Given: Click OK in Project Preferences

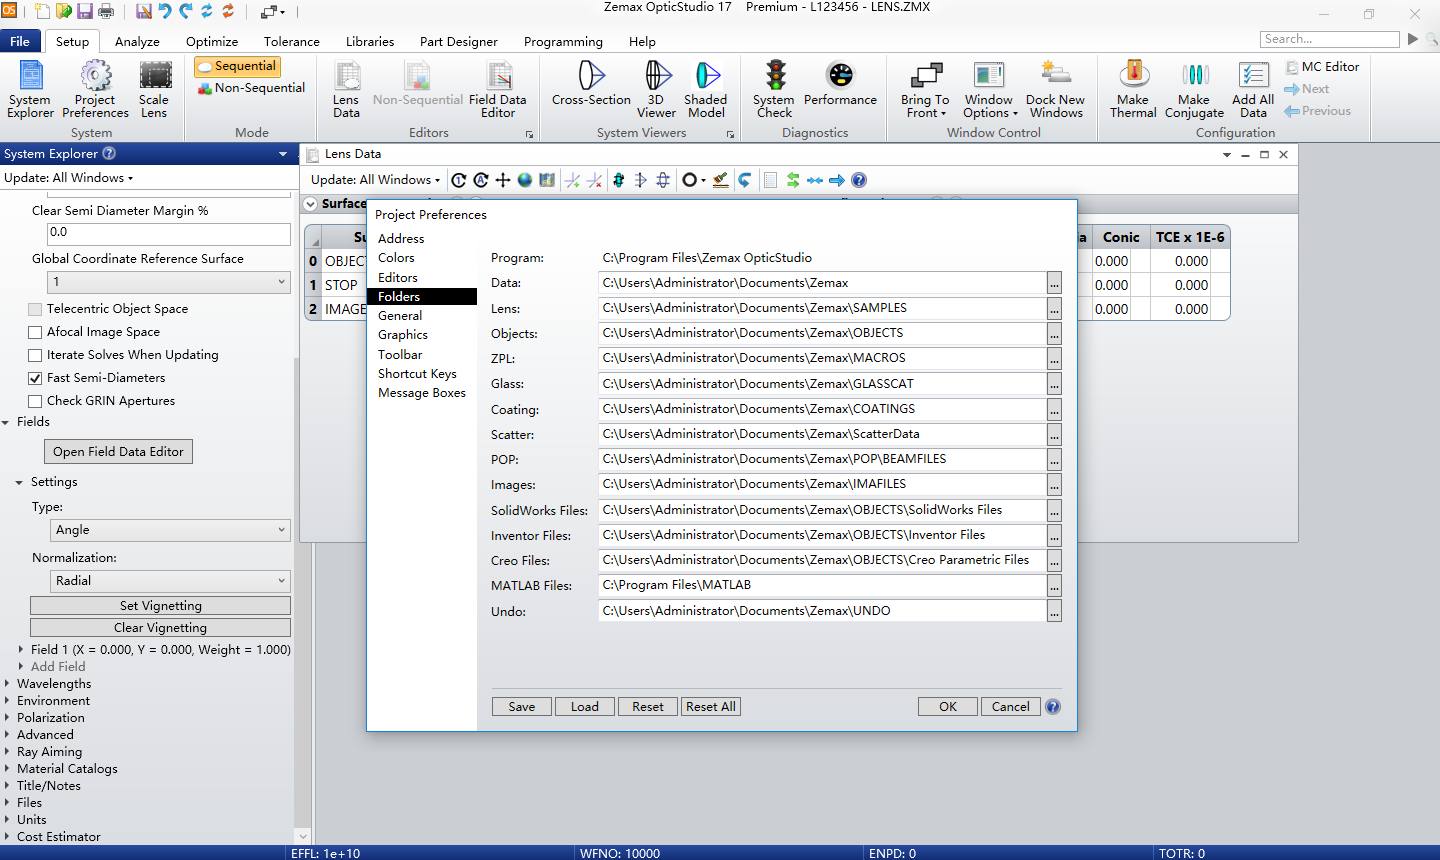Looking at the screenshot, I should (x=948, y=707).
